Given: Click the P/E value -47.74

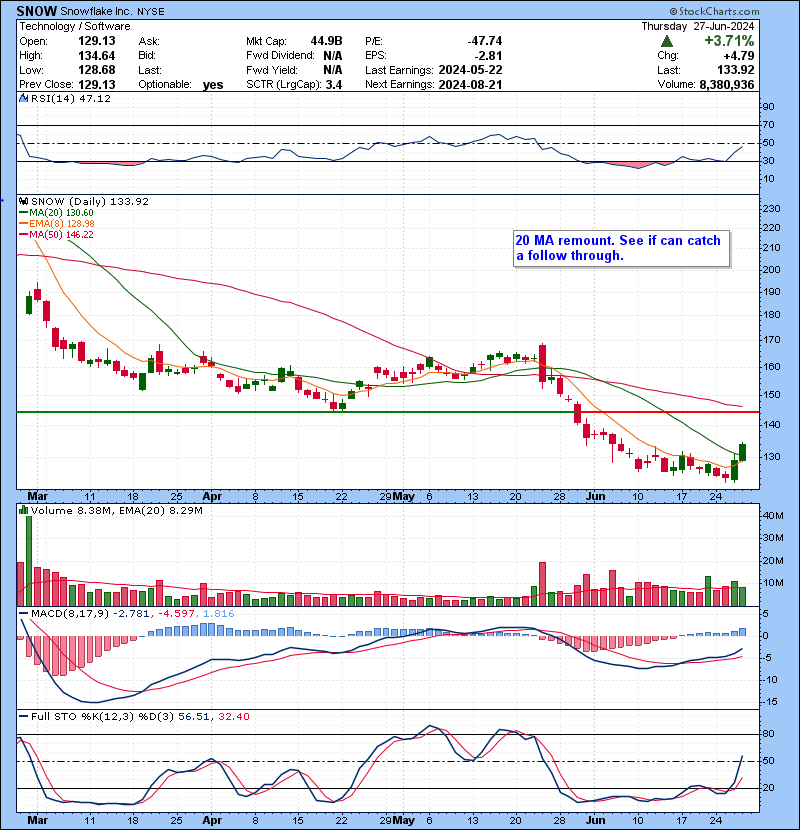Looking at the screenshot, I should (484, 41).
